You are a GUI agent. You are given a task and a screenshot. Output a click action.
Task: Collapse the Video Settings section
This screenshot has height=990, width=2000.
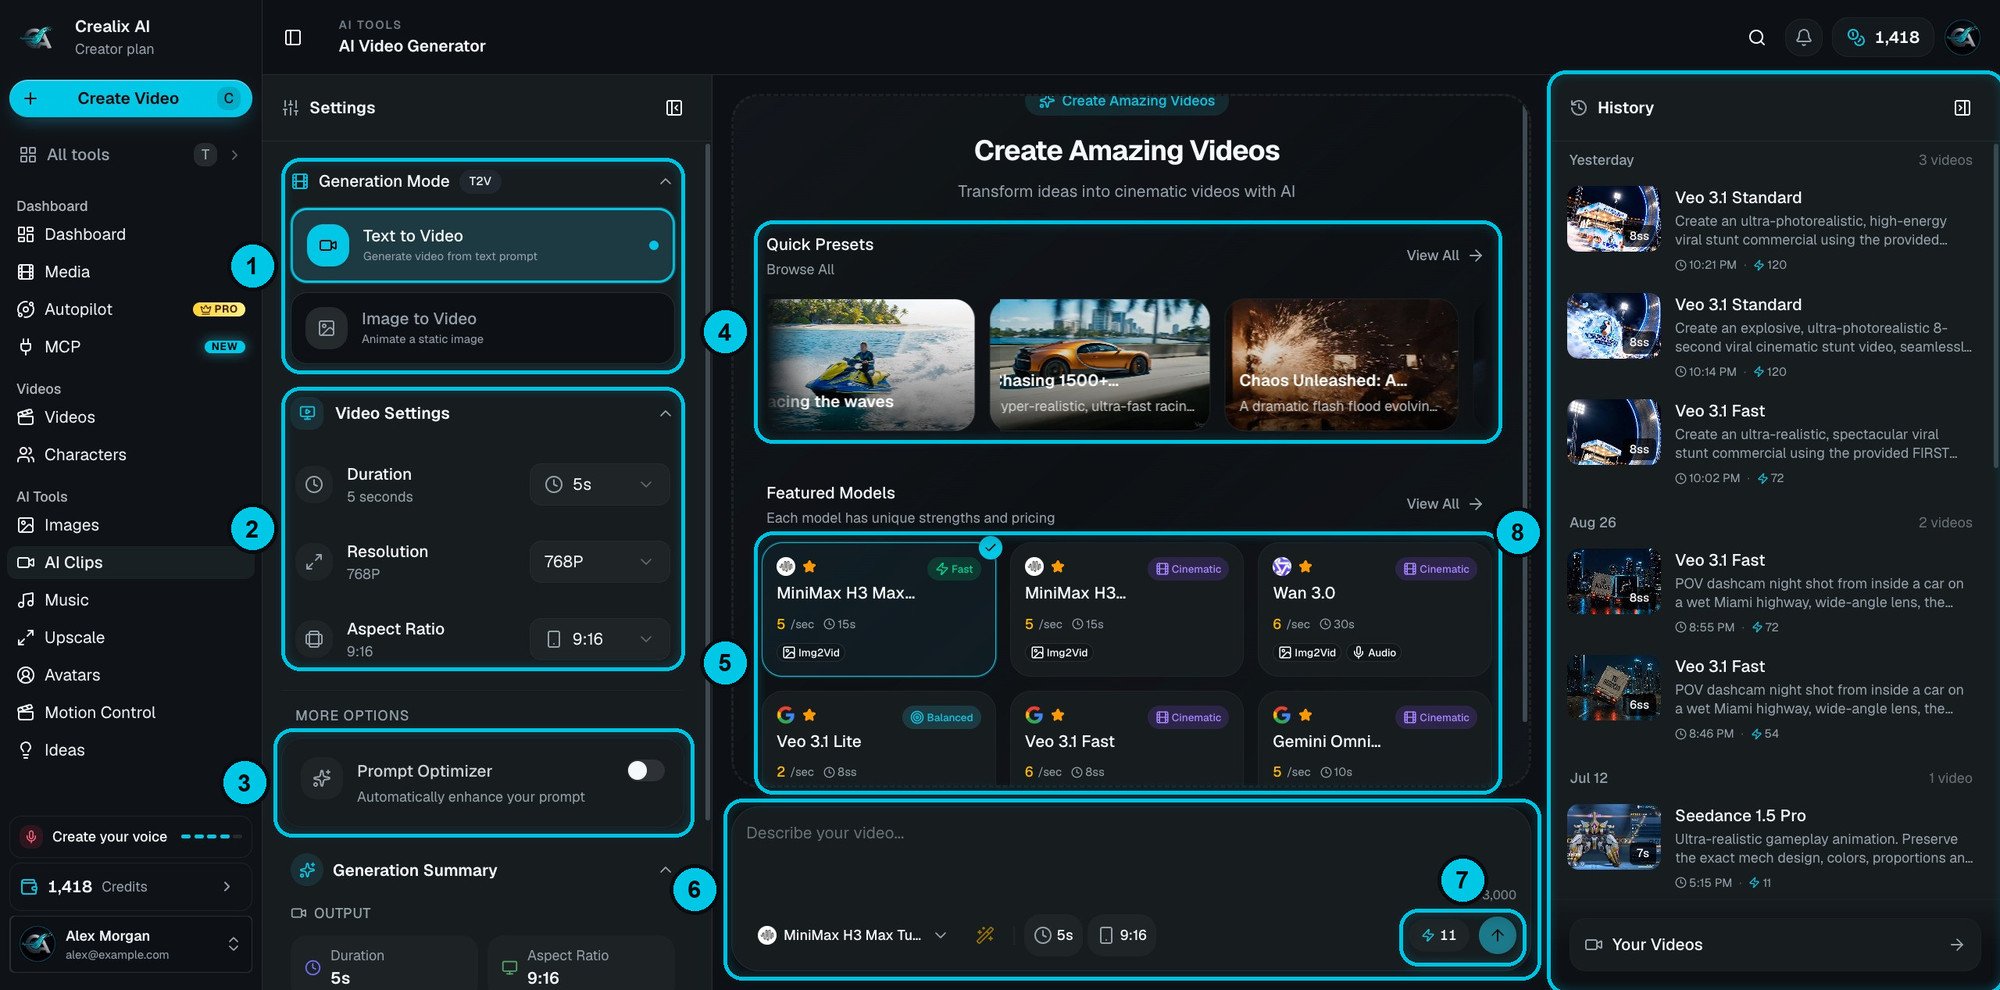pyautogui.click(x=665, y=413)
